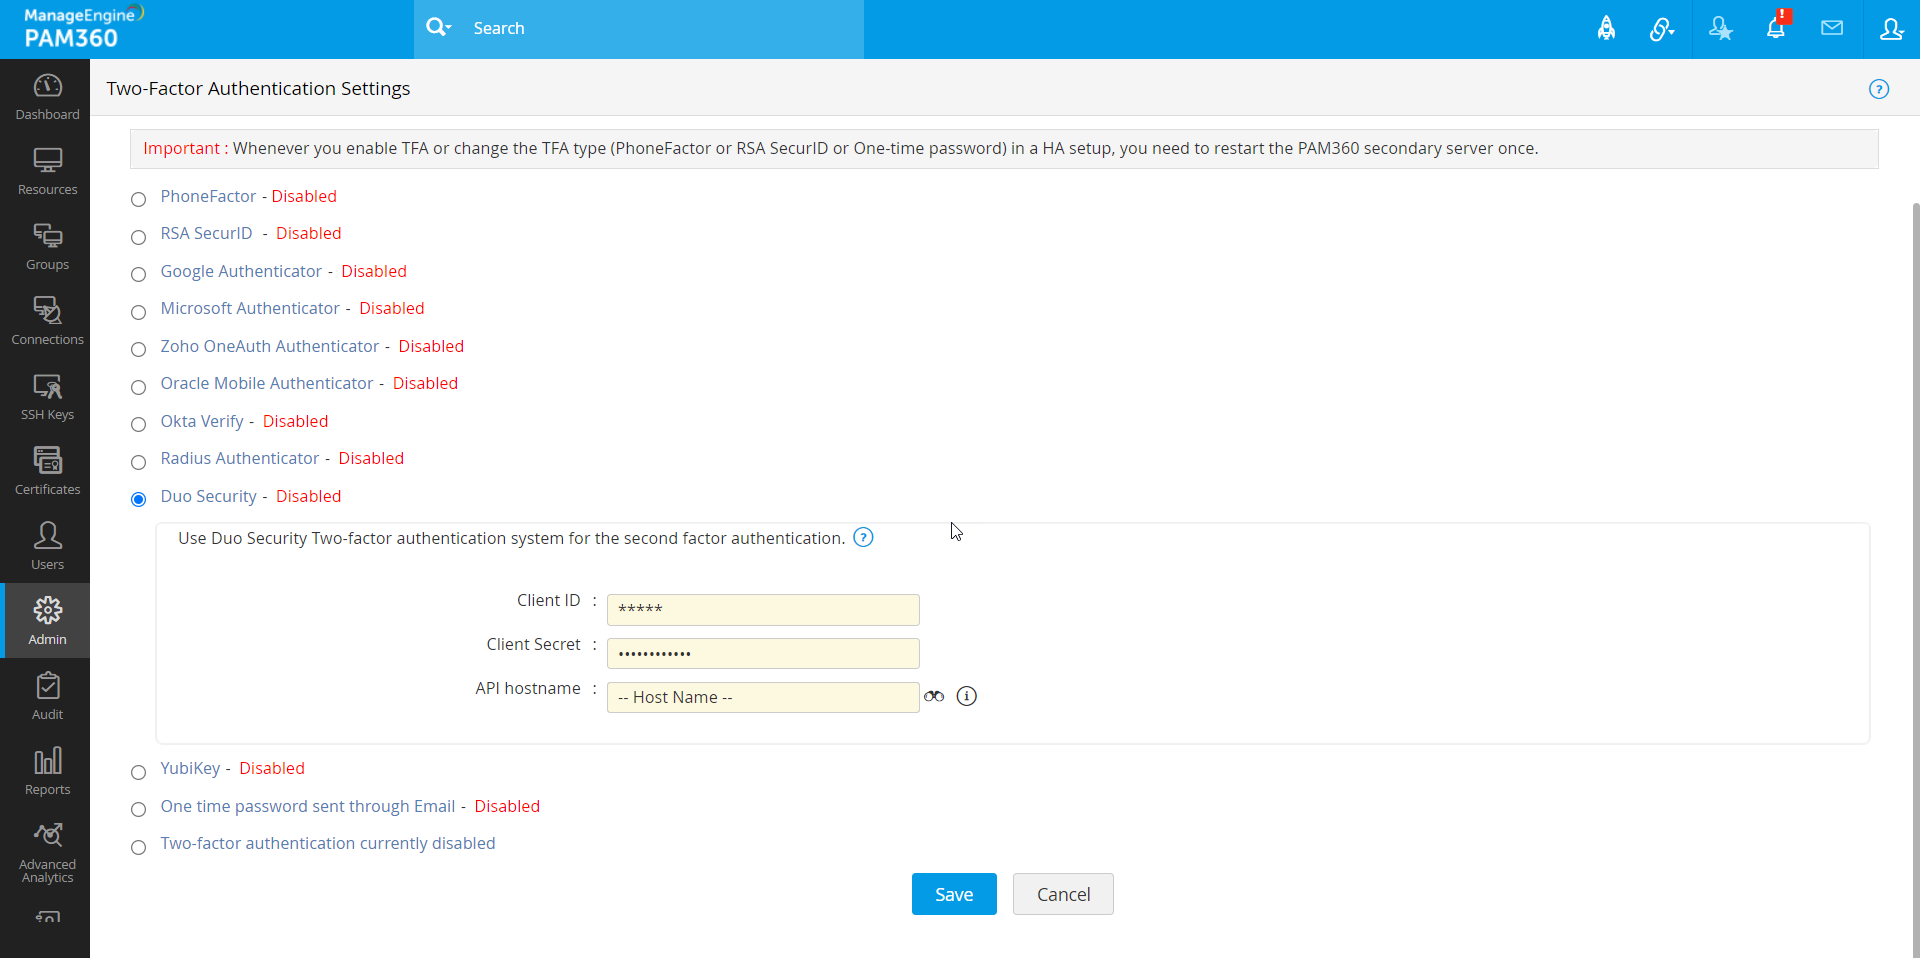Open Resources from the sidebar
Viewport: 1920px width, 958px height.
[x=47, y=172]
